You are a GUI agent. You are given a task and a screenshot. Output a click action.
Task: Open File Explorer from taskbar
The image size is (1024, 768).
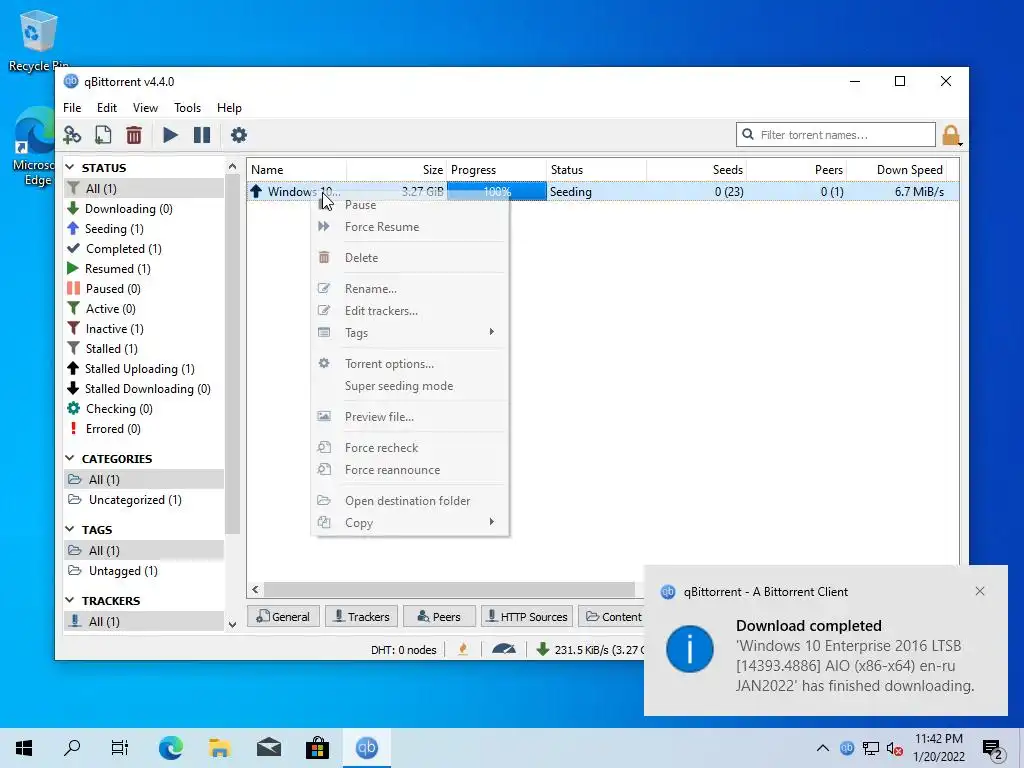[x=219, y=748]
